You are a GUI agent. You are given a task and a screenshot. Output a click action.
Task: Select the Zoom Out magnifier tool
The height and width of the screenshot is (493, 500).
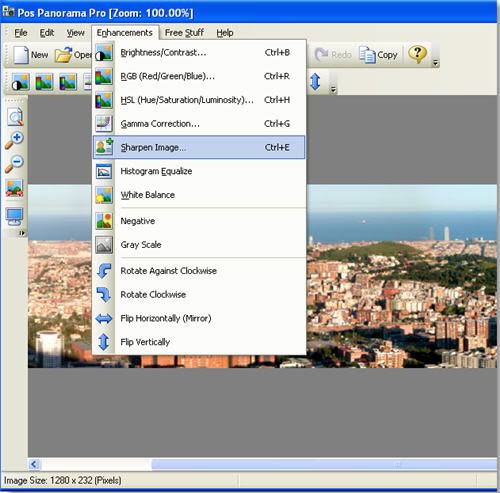pos(14,164)
